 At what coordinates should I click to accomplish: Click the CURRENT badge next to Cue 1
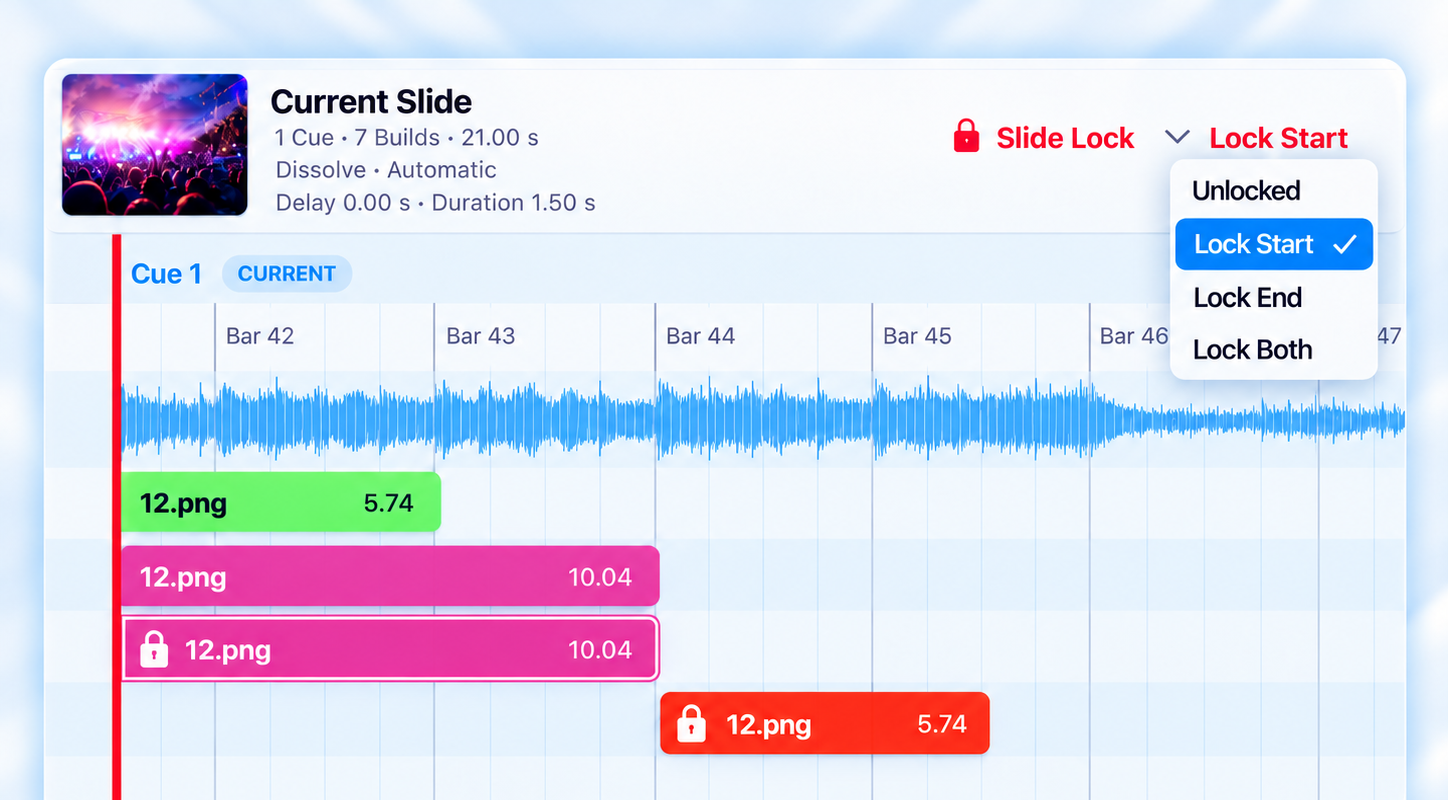[287, 274]
